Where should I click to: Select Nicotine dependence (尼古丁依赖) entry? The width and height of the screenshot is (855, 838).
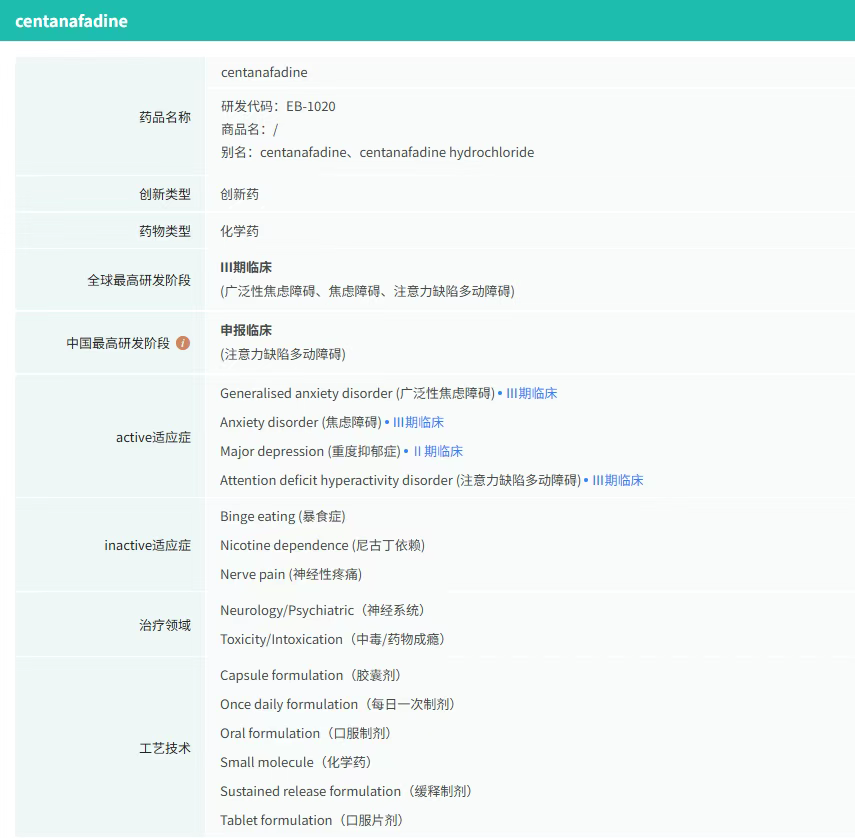(x=322, y=546)
